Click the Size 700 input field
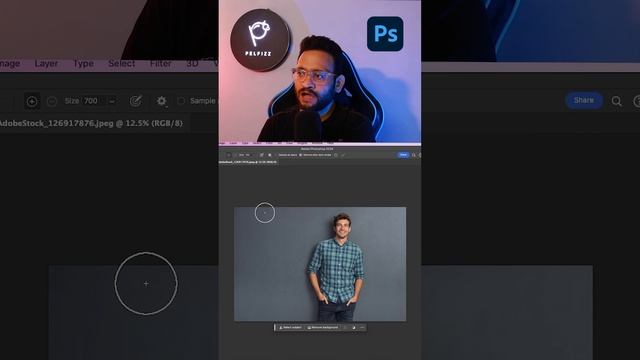This screenshot has width=640, height=360. [93, 101]
